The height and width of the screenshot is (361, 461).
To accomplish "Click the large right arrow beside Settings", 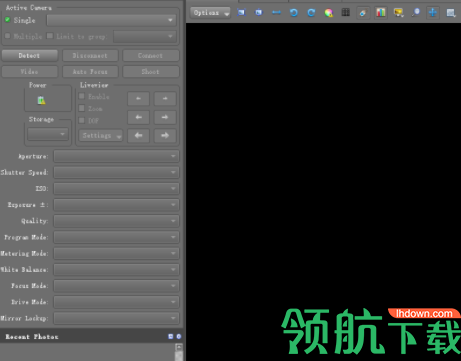I will 165,136.
